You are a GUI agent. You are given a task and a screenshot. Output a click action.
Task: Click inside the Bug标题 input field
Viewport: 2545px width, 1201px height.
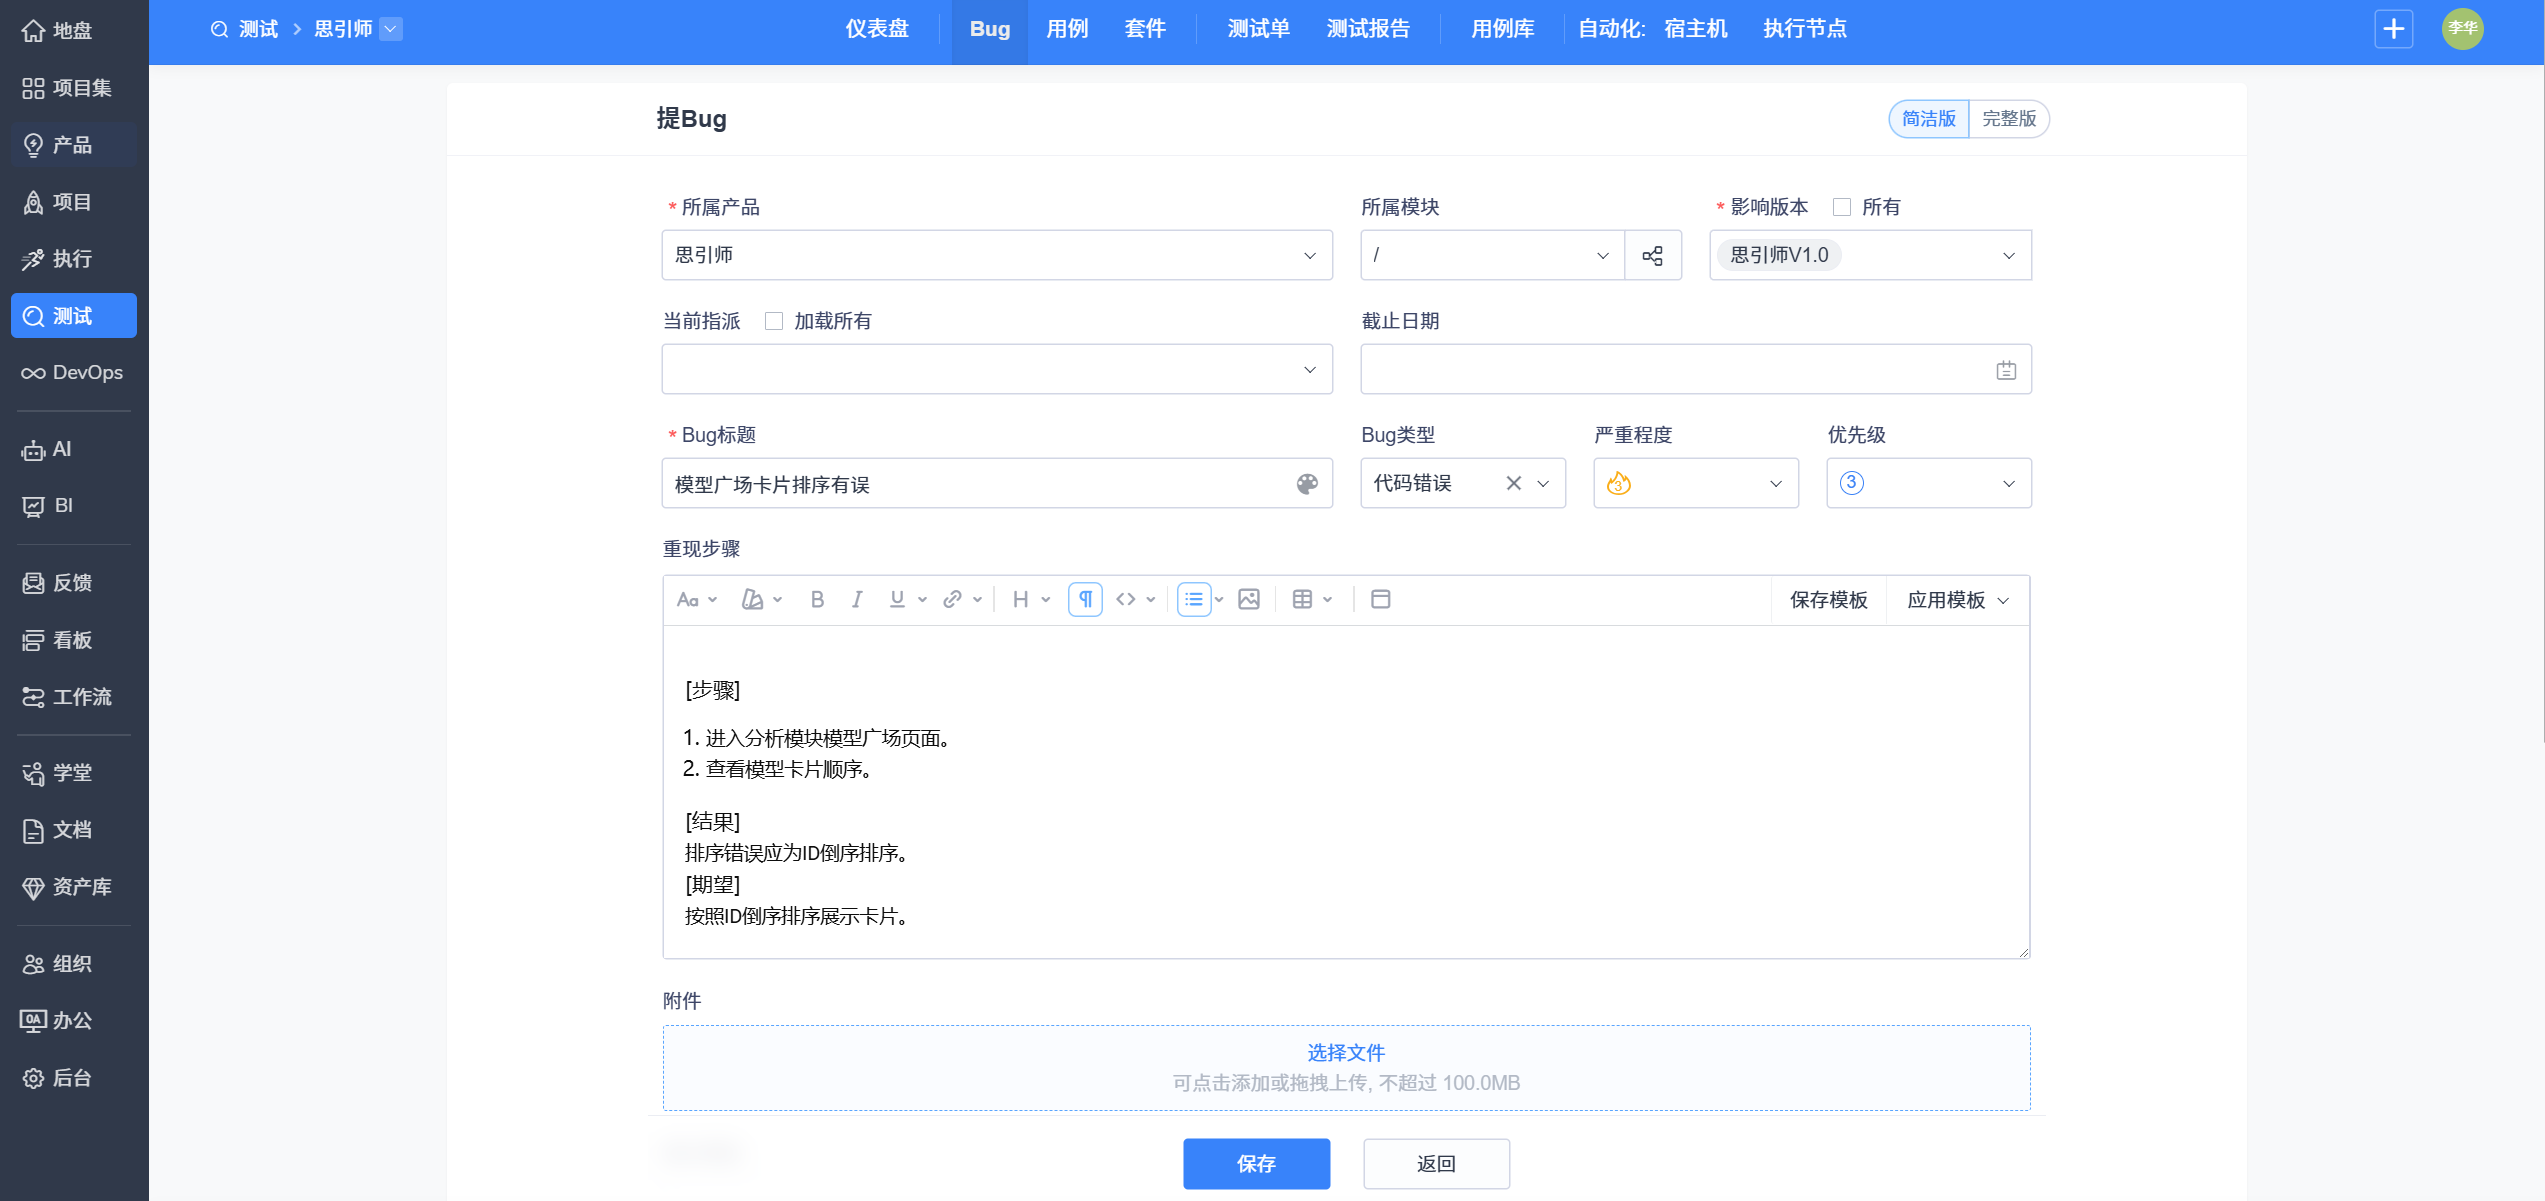click(x=975, y=484)
